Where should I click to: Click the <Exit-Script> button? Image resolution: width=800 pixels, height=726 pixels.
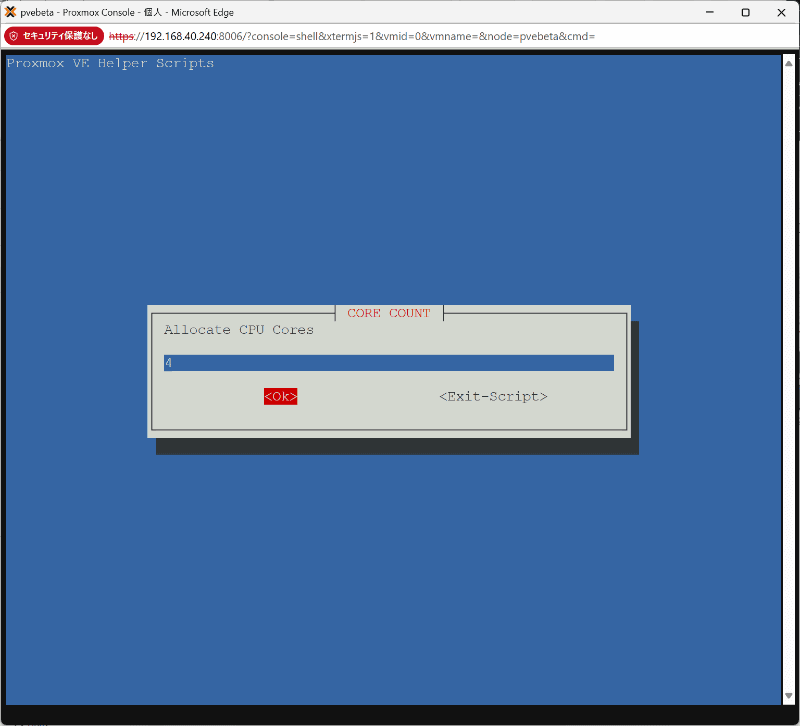click(493, 396)
